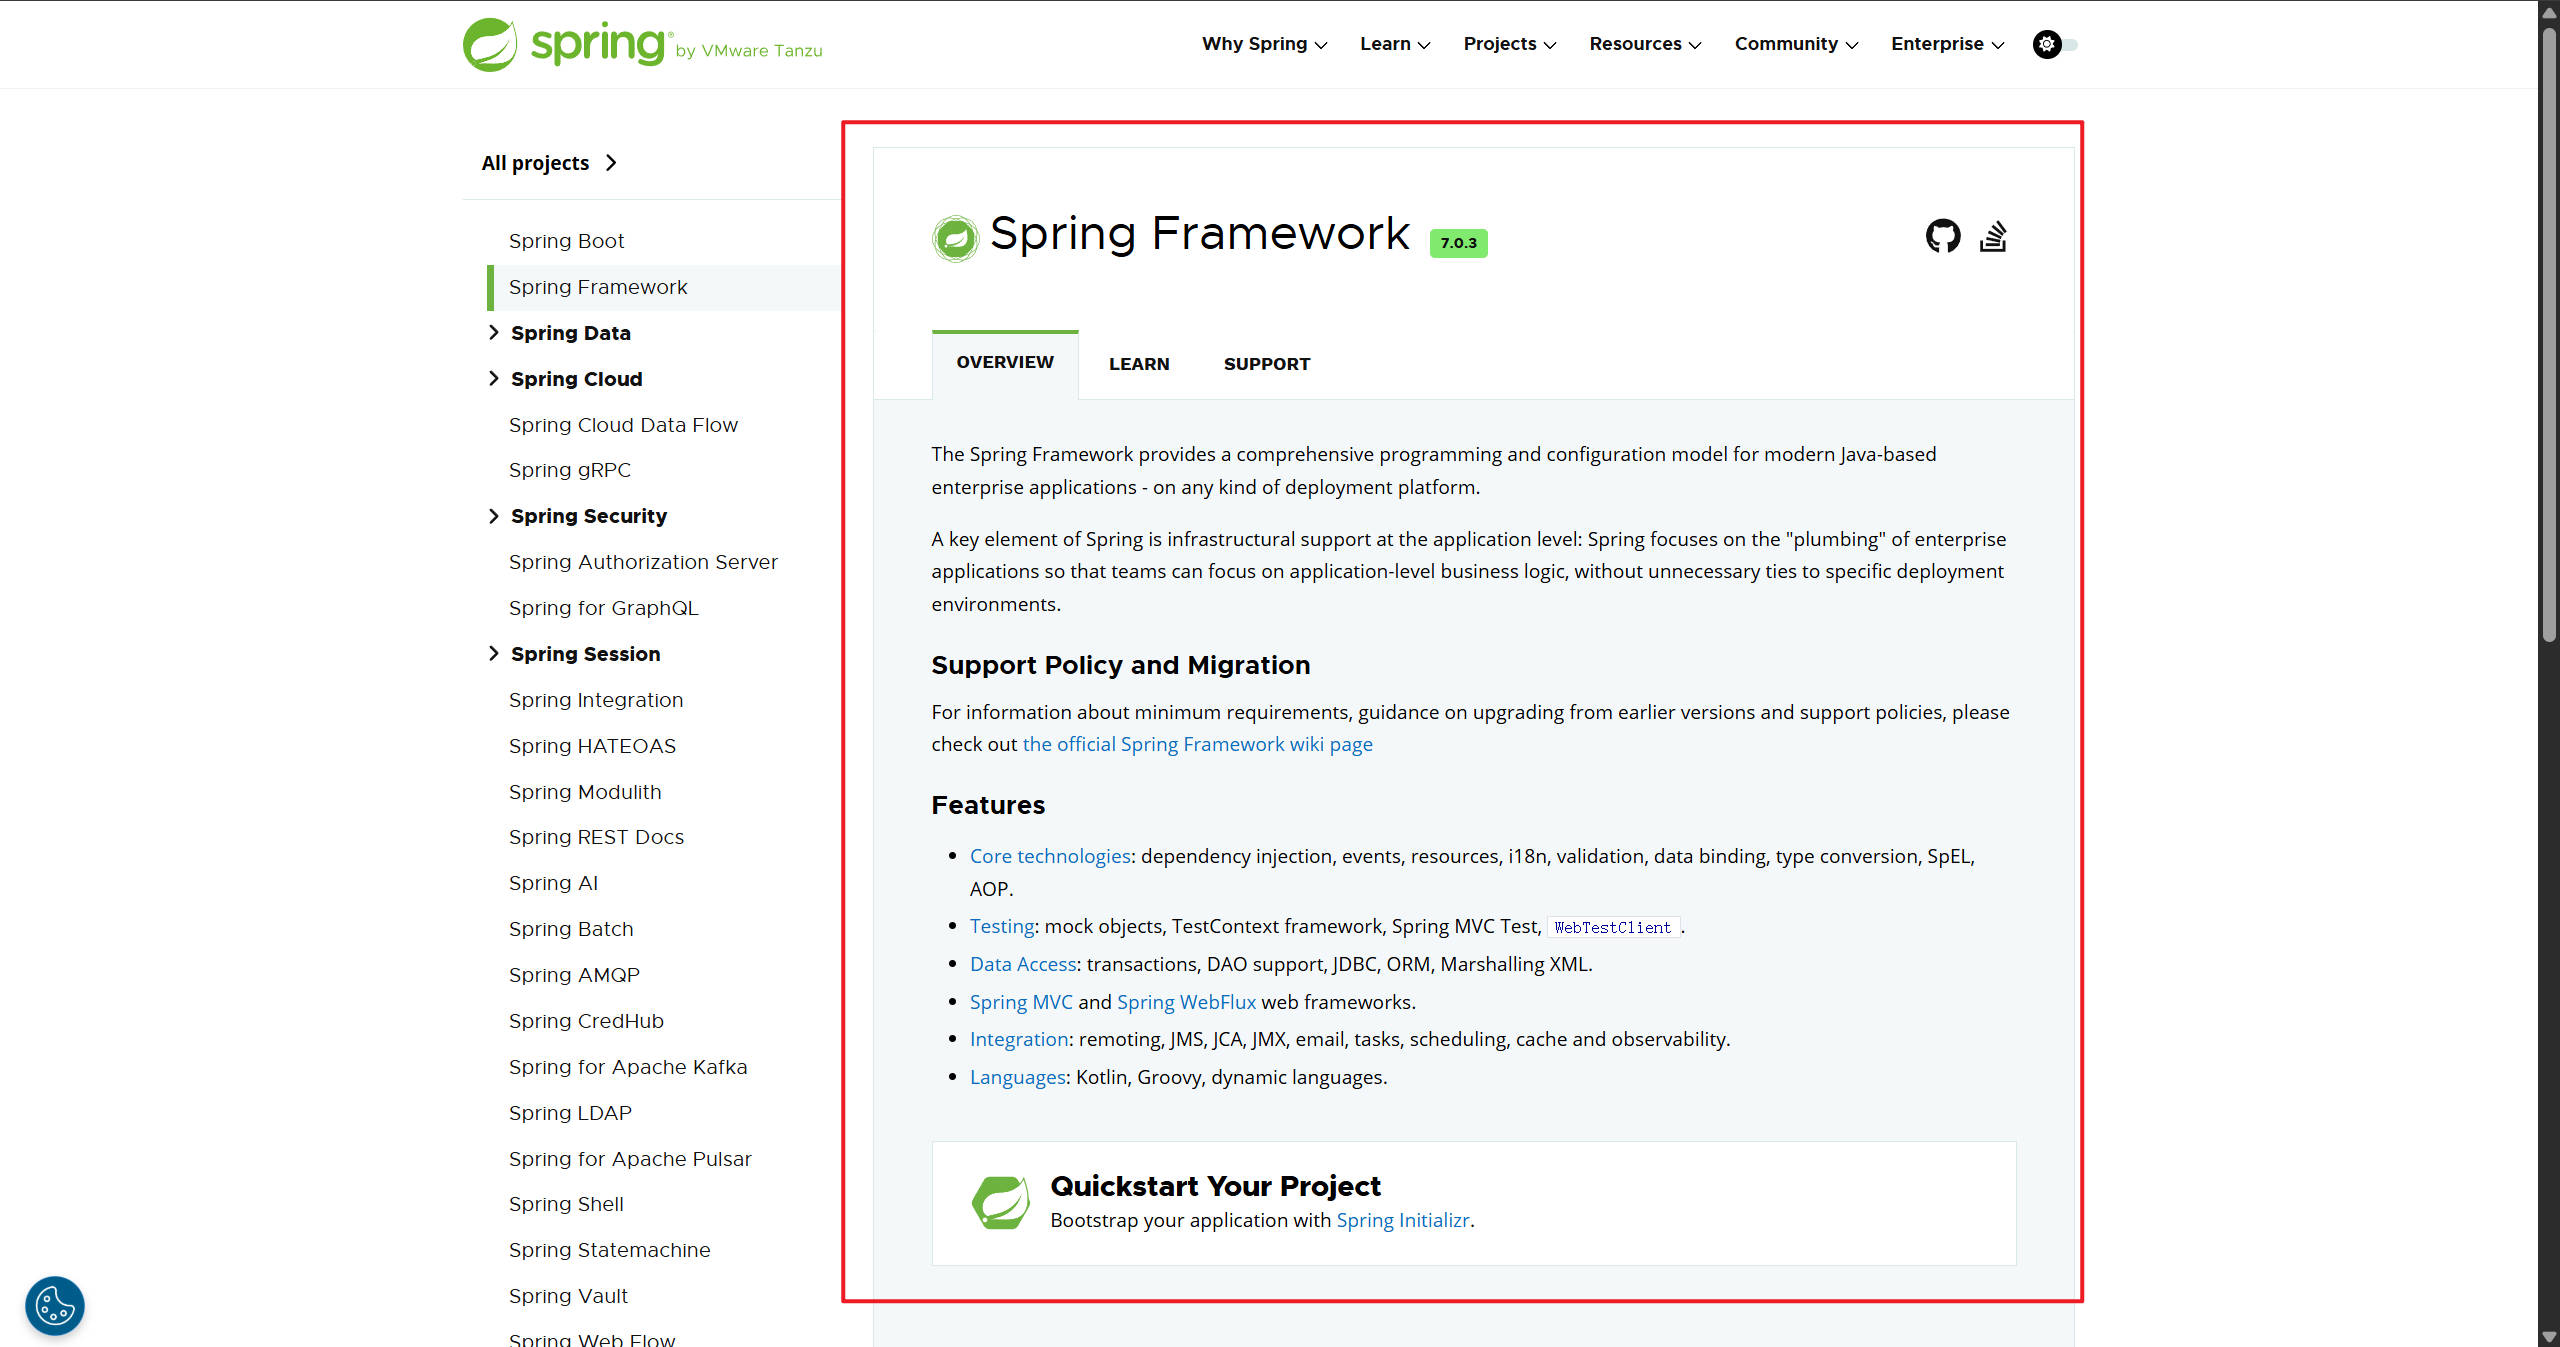
Task: Expand the Spring Session chevron
Action: click(494, 653)
